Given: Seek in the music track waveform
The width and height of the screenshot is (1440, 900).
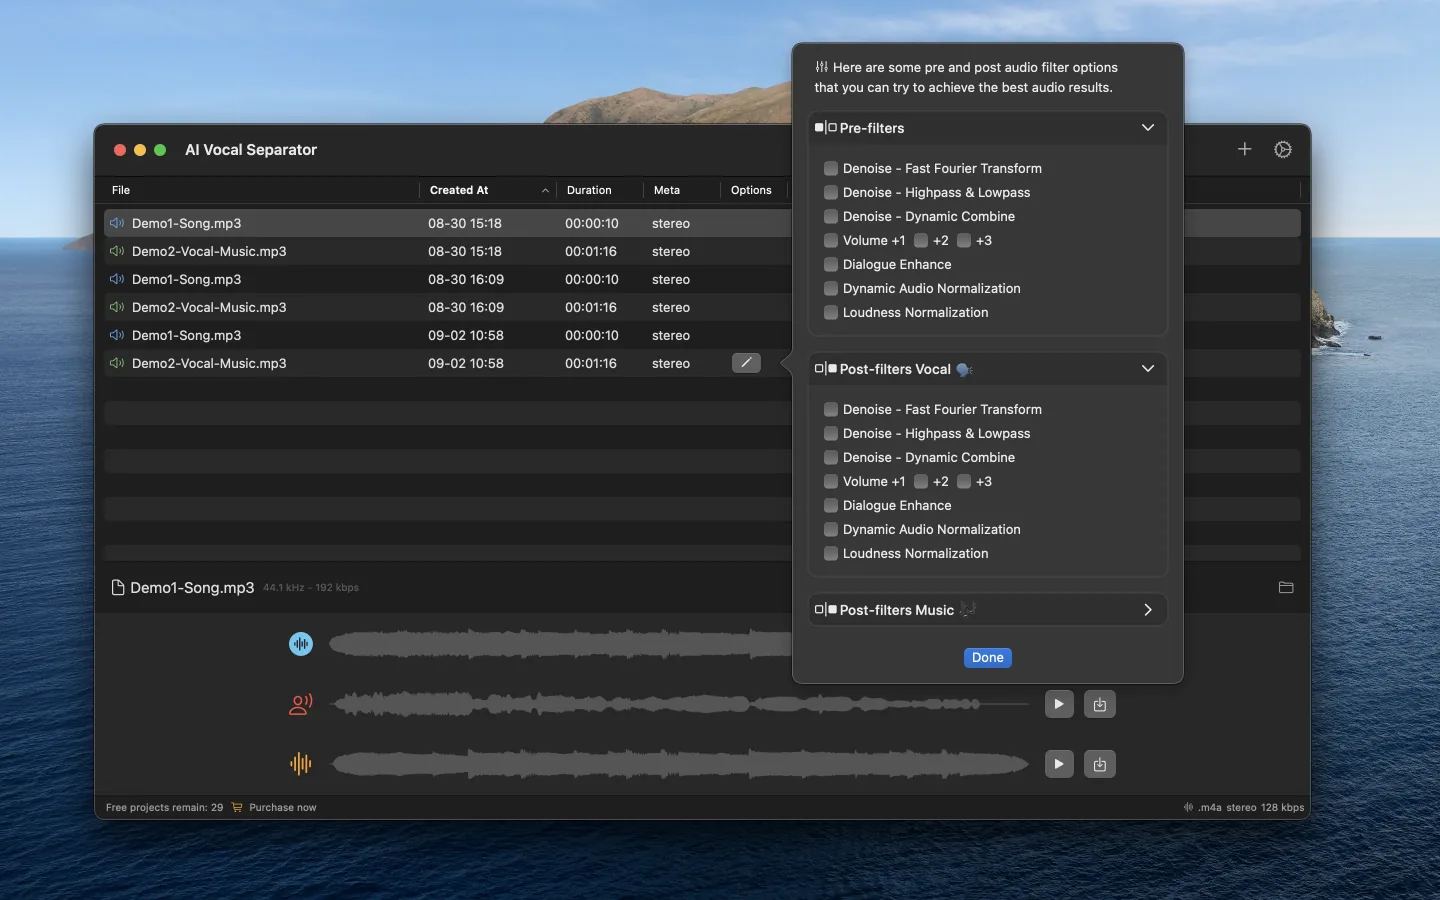Looking at the screenshot, I should [x=680, y=764].
